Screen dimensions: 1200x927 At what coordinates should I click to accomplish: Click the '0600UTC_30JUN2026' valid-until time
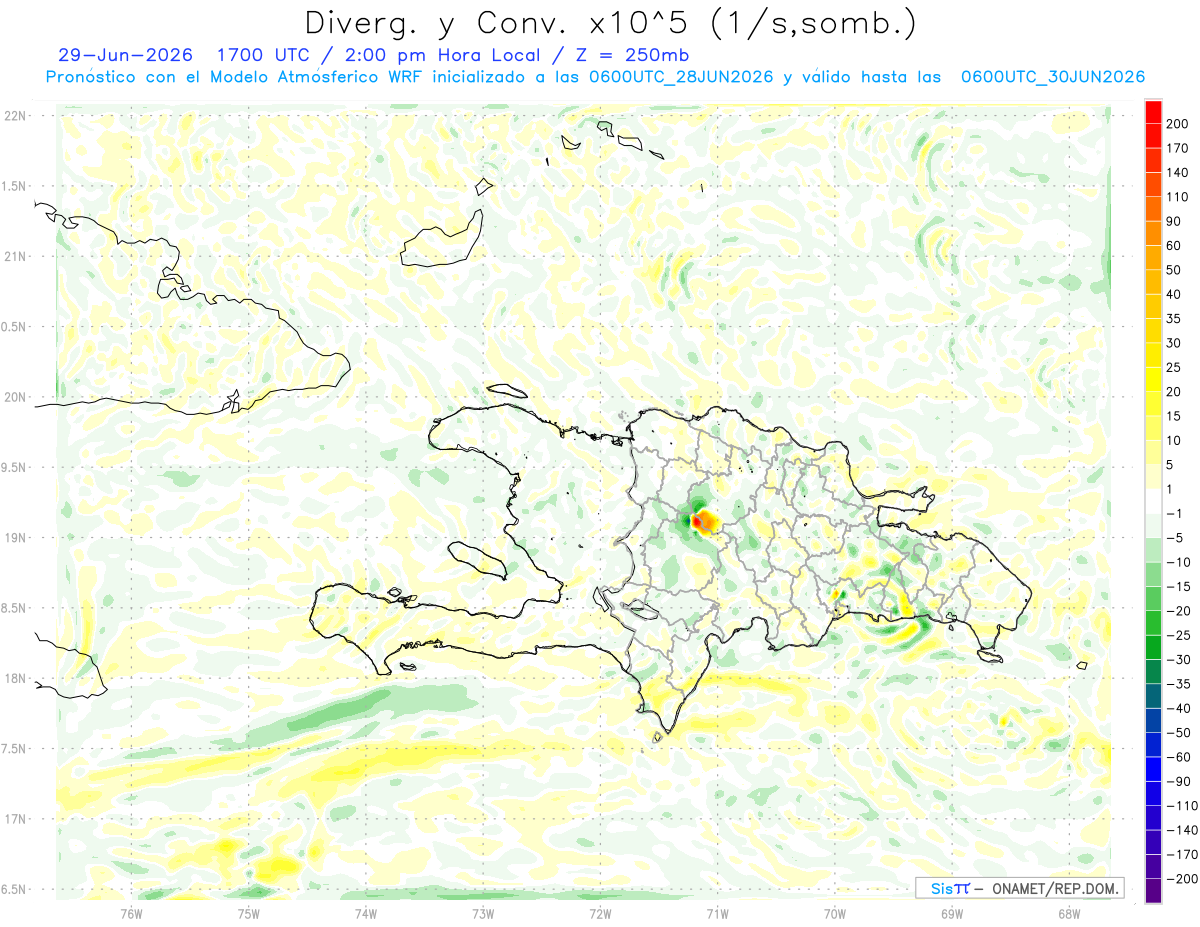(x=1052, y=76)
